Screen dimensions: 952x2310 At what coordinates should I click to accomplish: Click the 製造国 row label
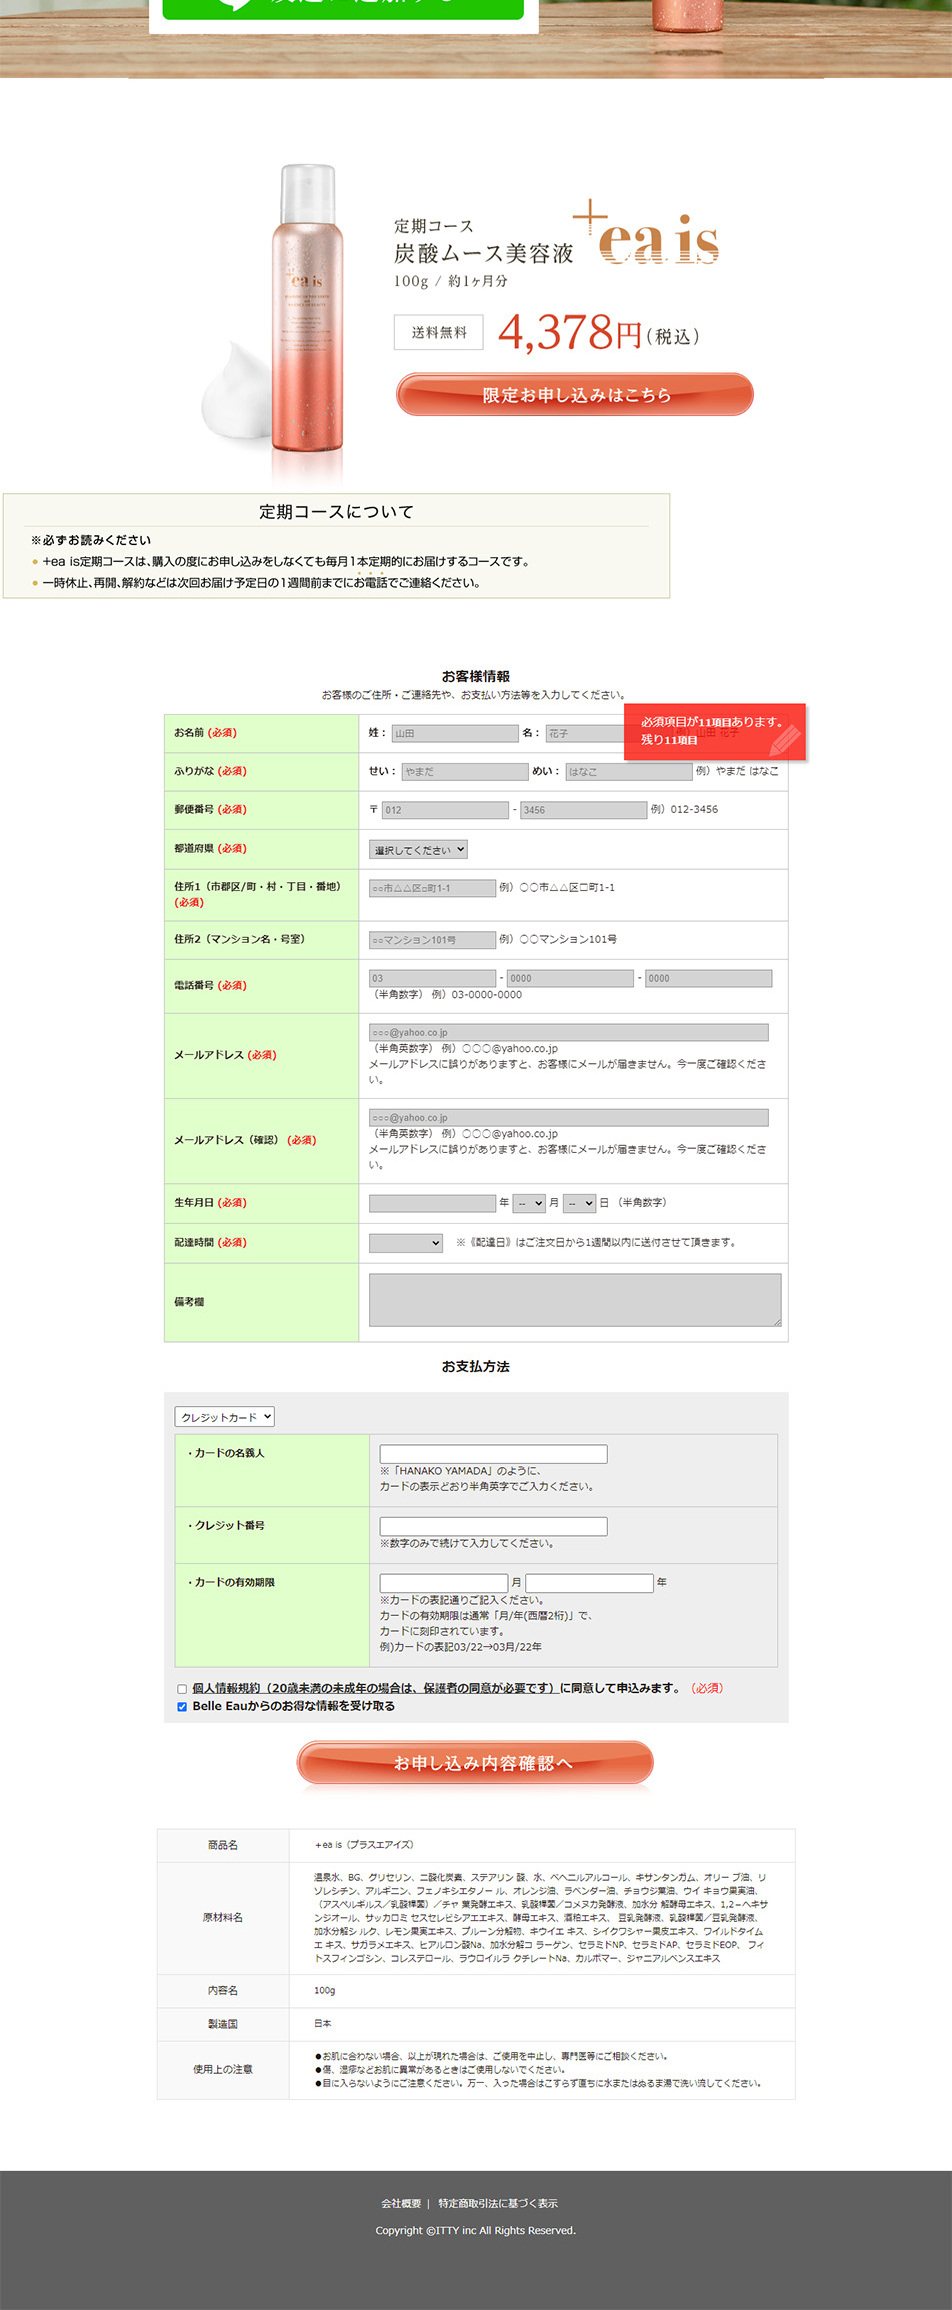[x=223, y=2023]
